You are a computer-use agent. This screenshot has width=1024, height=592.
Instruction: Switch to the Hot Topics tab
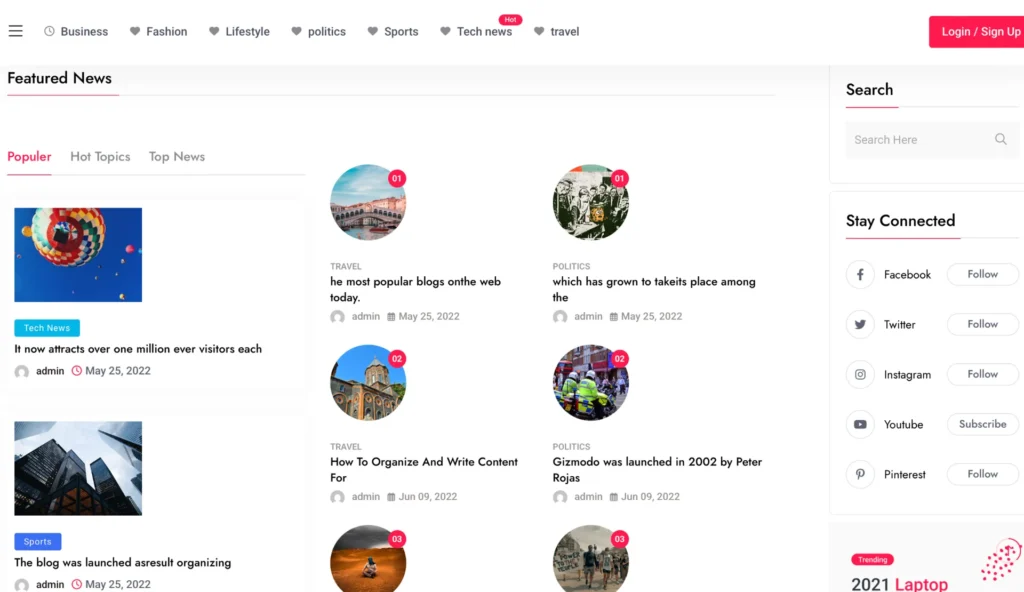(x=100, y=157)
